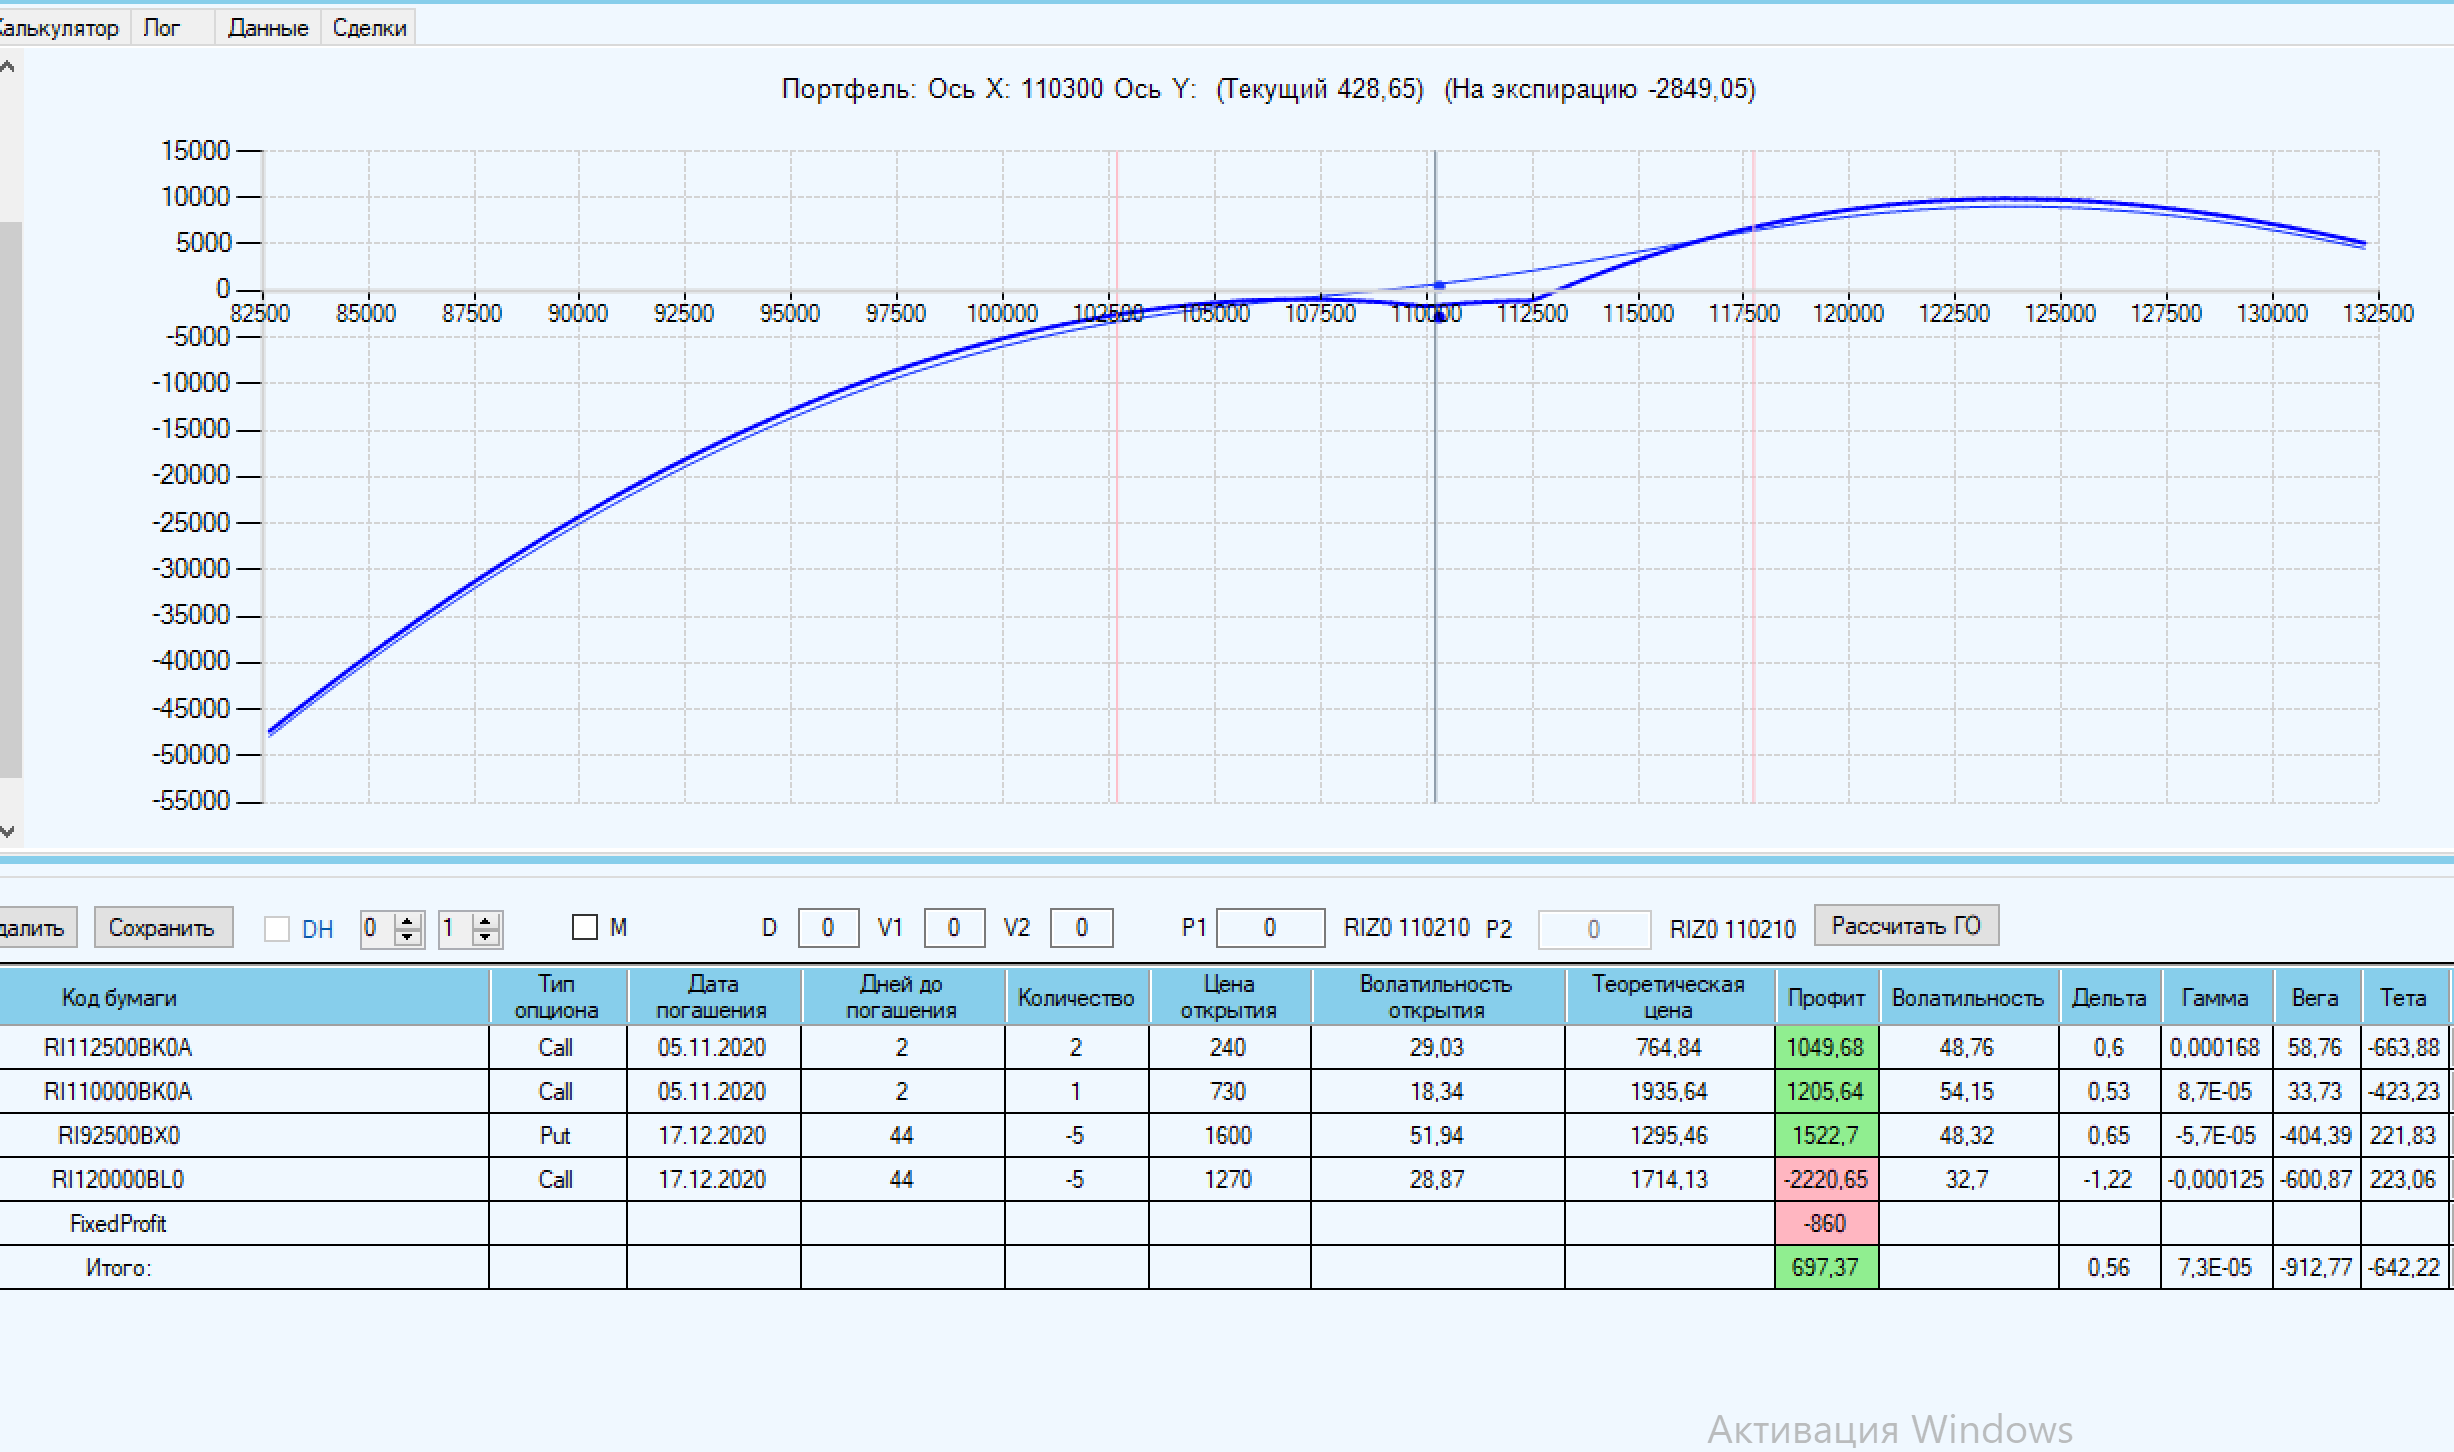The width and height of the screenshot is (2454, 1452).
Task: Enable the DH checkbox
Action: 277,929
